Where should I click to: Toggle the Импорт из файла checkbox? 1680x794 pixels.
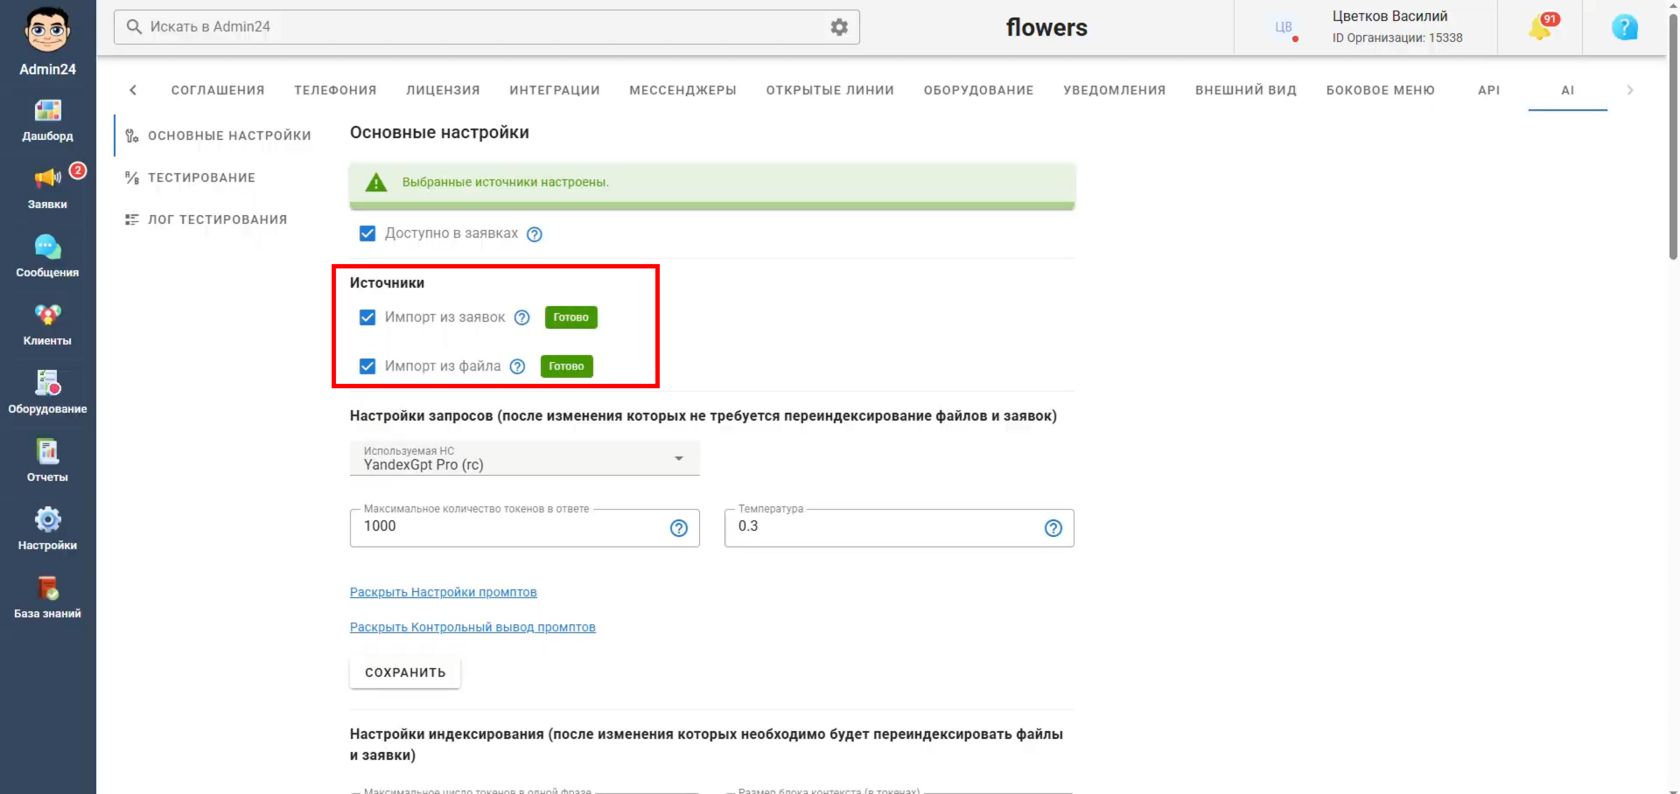point(367,366)
